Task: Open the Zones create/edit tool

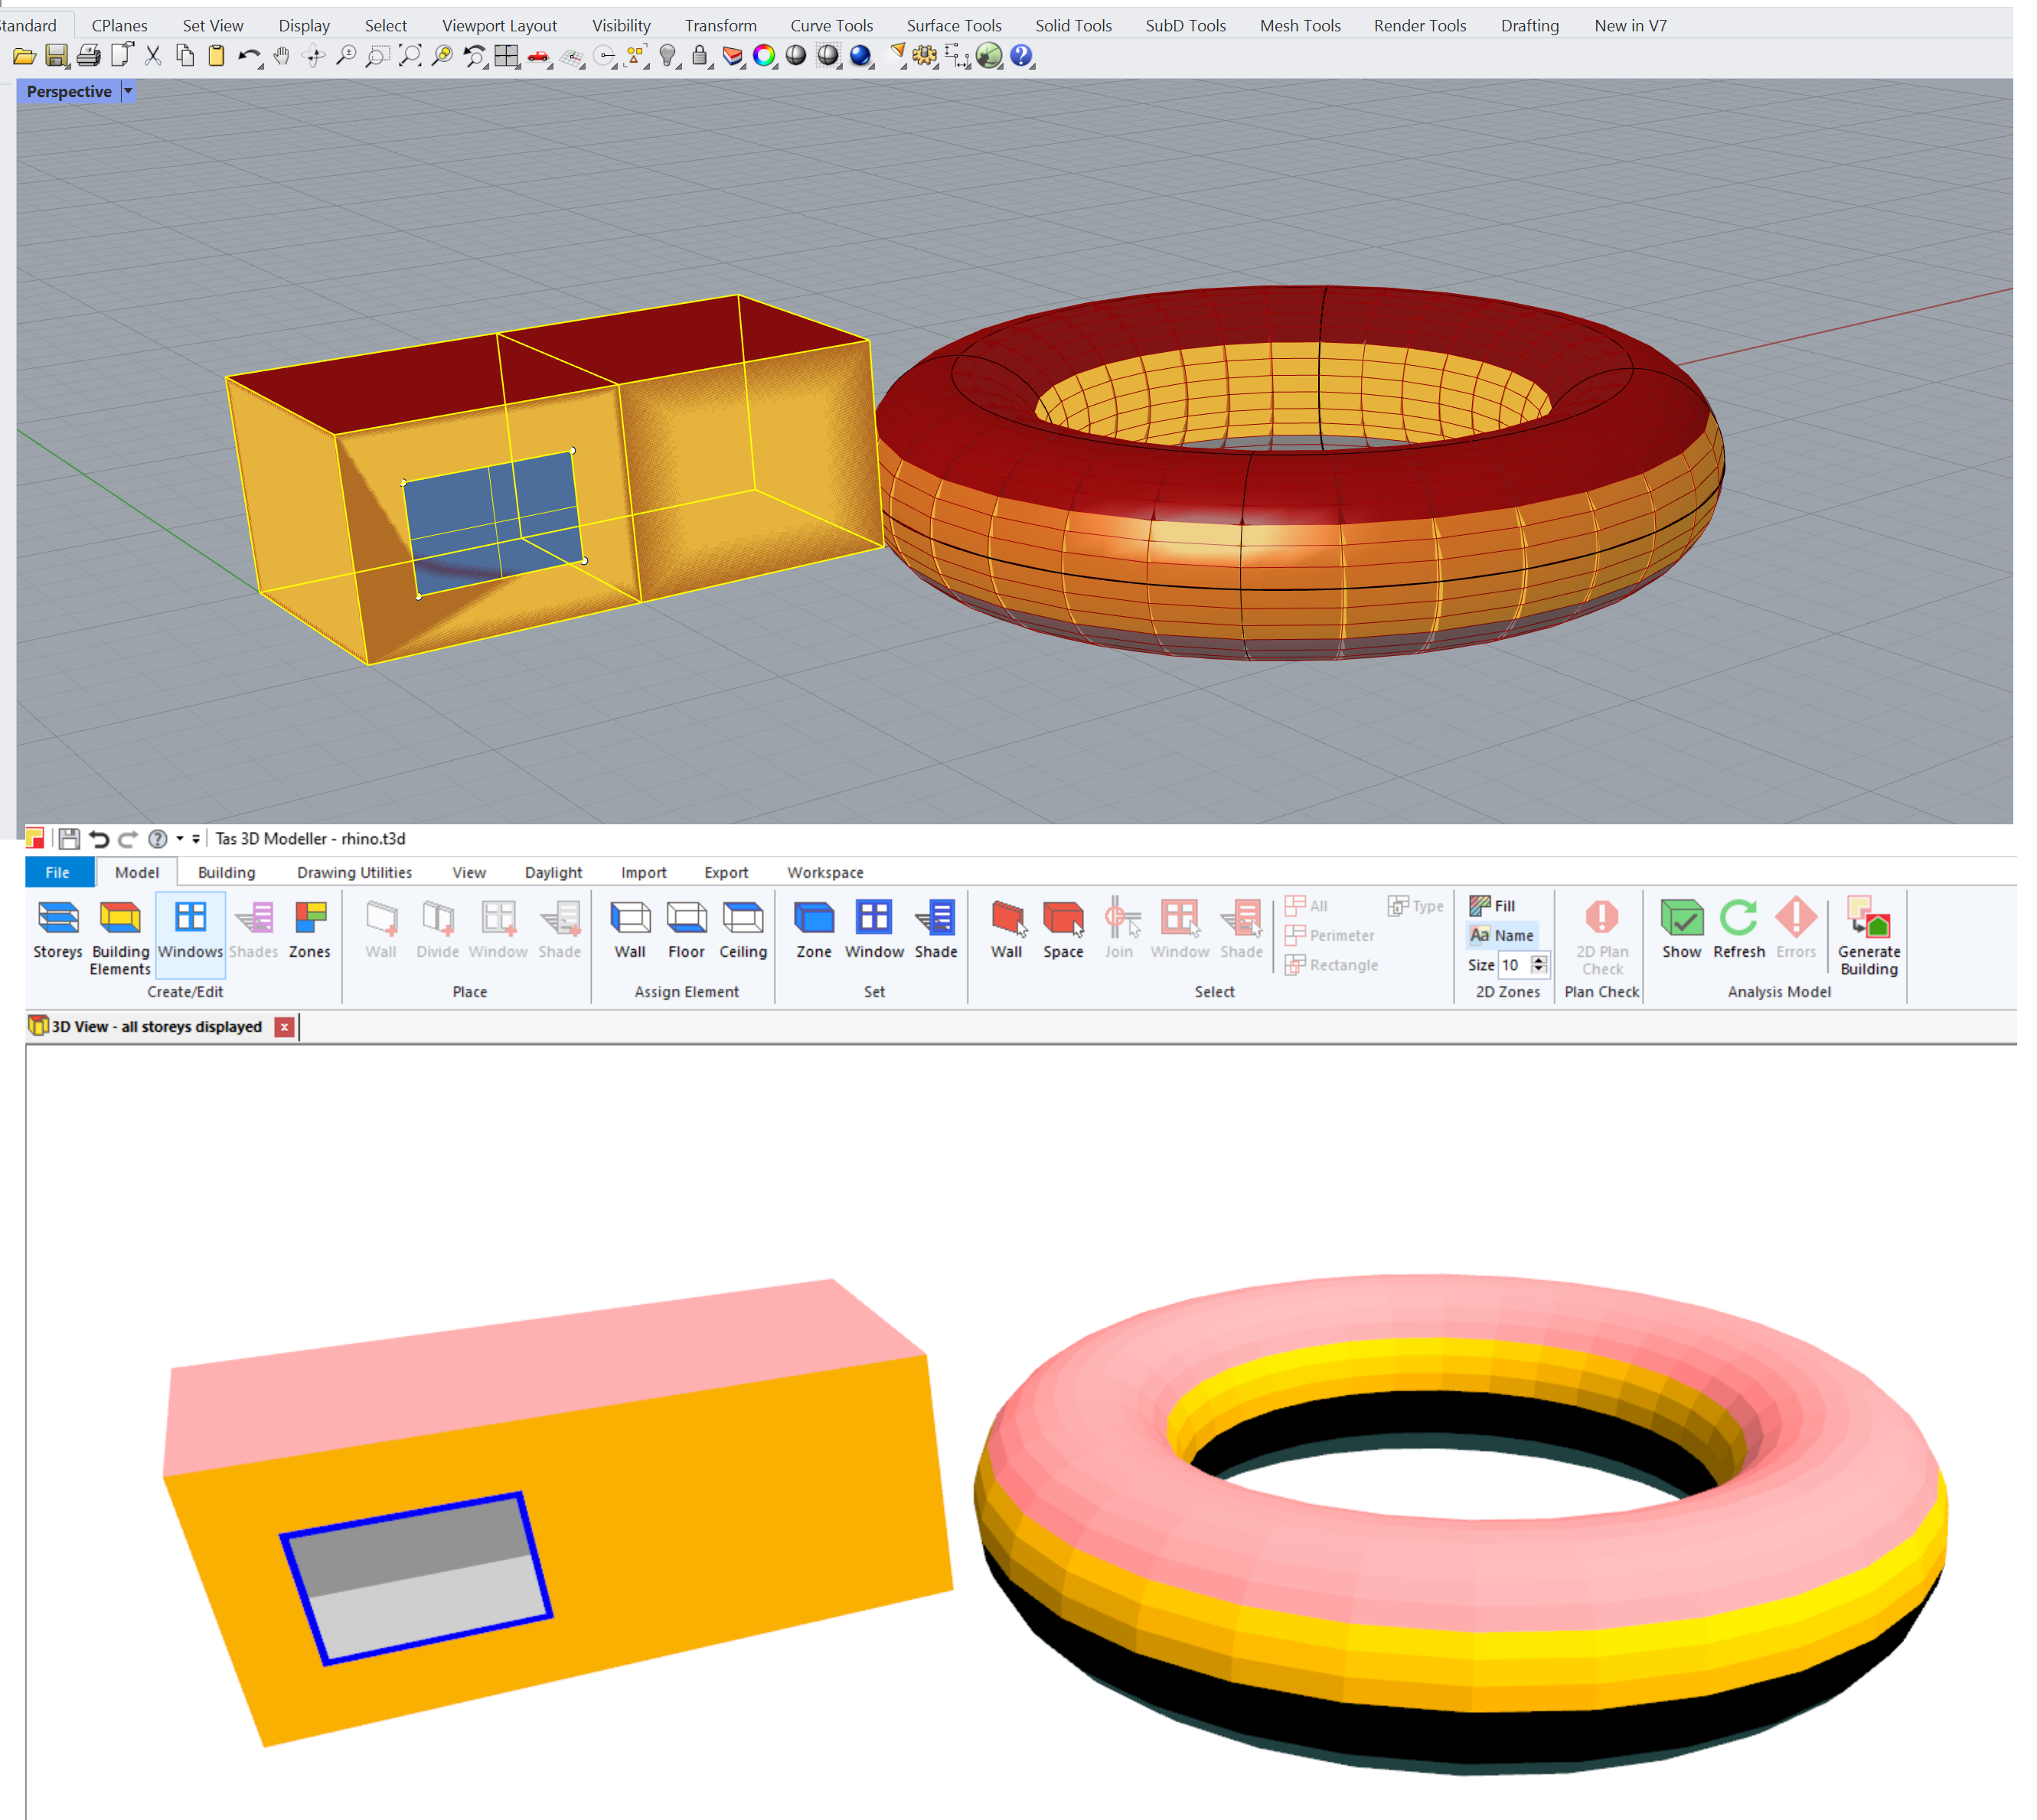Action: coord(311,930)
